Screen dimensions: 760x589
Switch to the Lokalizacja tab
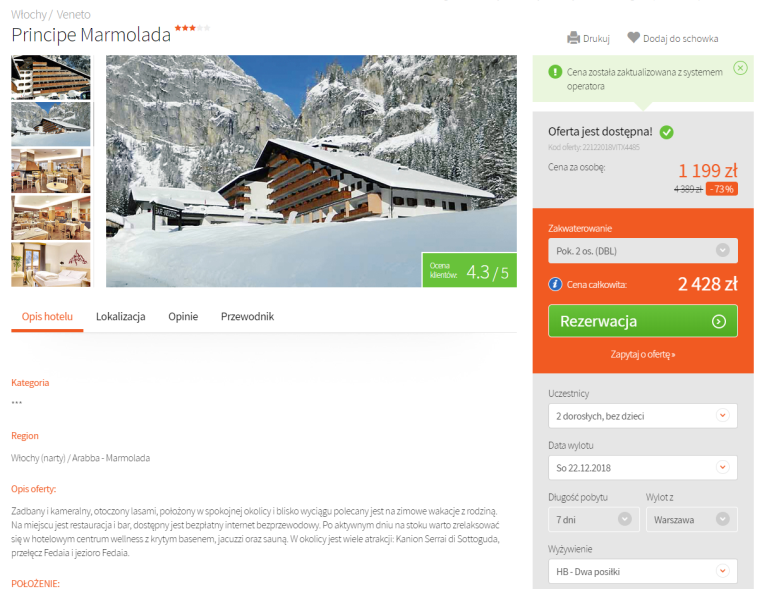tap(121, 317)
